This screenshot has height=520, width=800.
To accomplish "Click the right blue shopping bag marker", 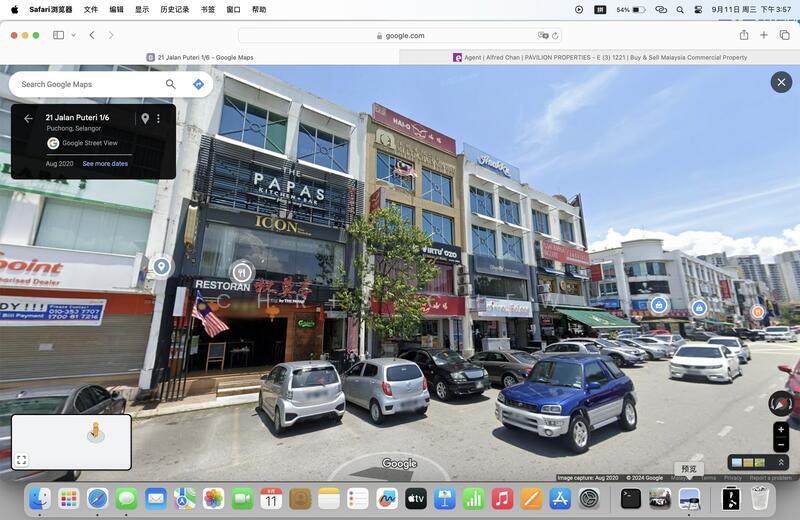I will (699, 308).
